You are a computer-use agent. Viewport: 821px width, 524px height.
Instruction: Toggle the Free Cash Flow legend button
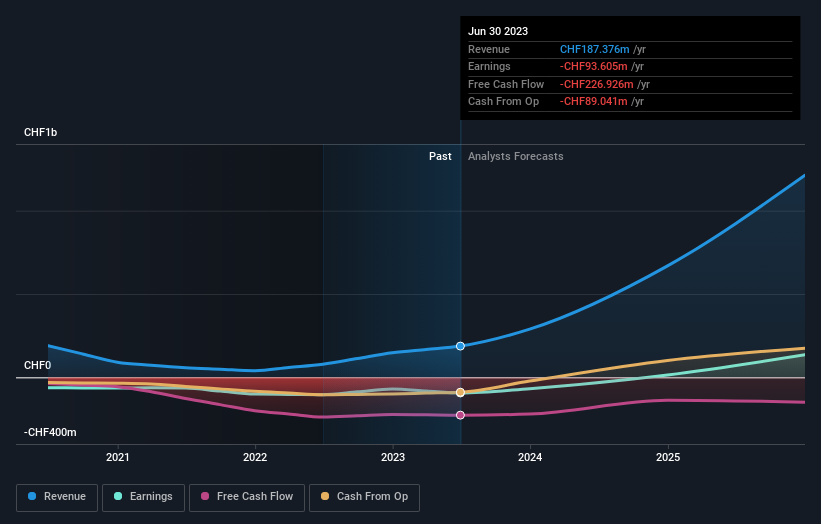(x=247, y=497)
